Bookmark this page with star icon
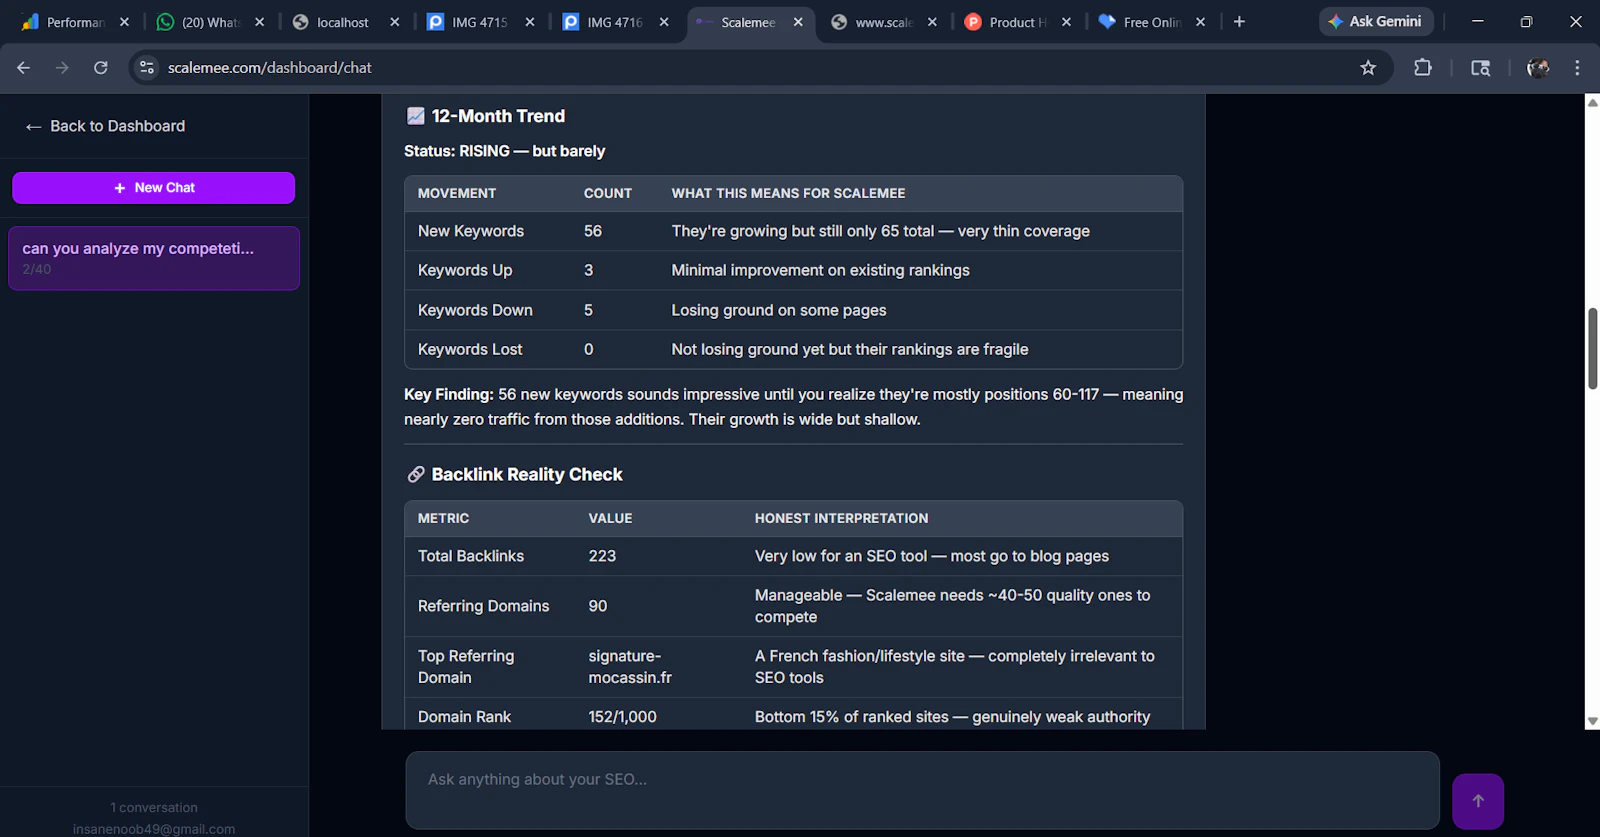 coord(1368,67)
